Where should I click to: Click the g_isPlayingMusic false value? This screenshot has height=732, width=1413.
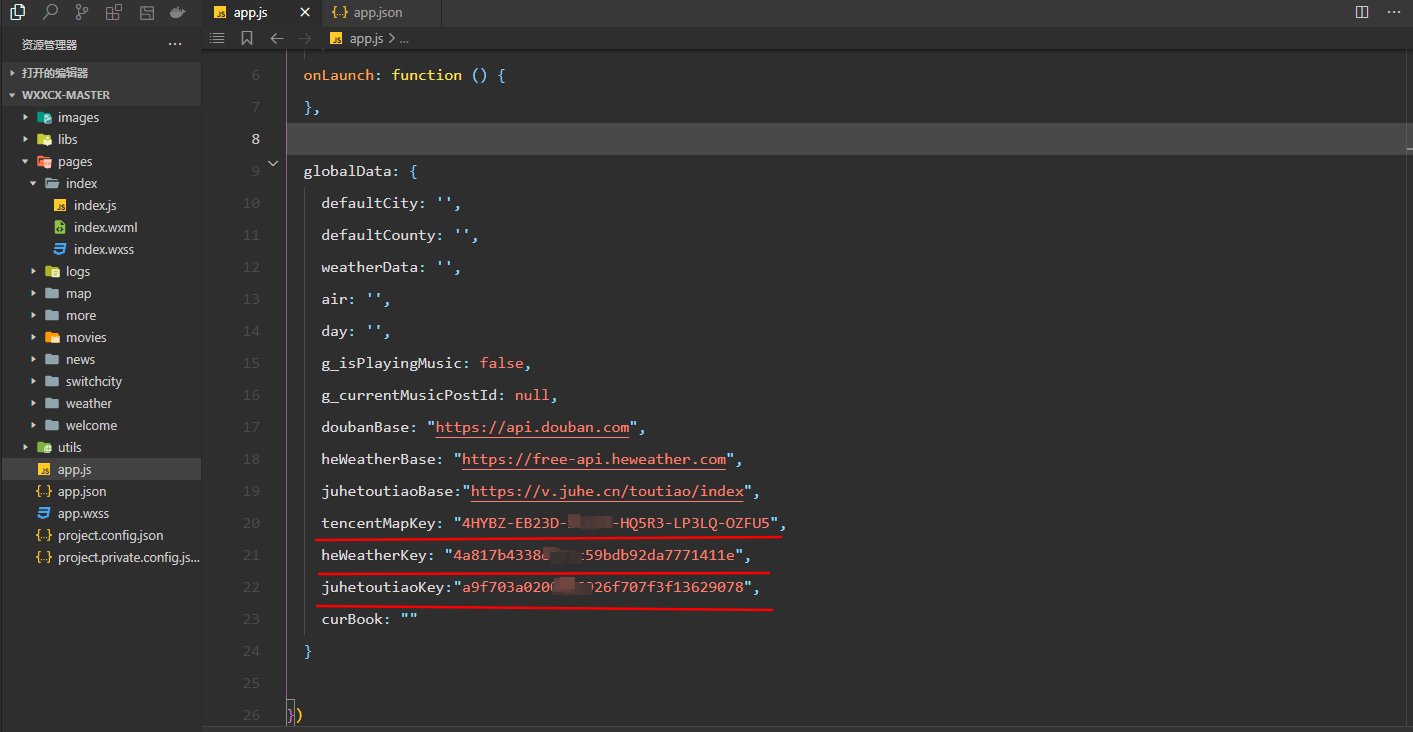click(x=501, y=363)
